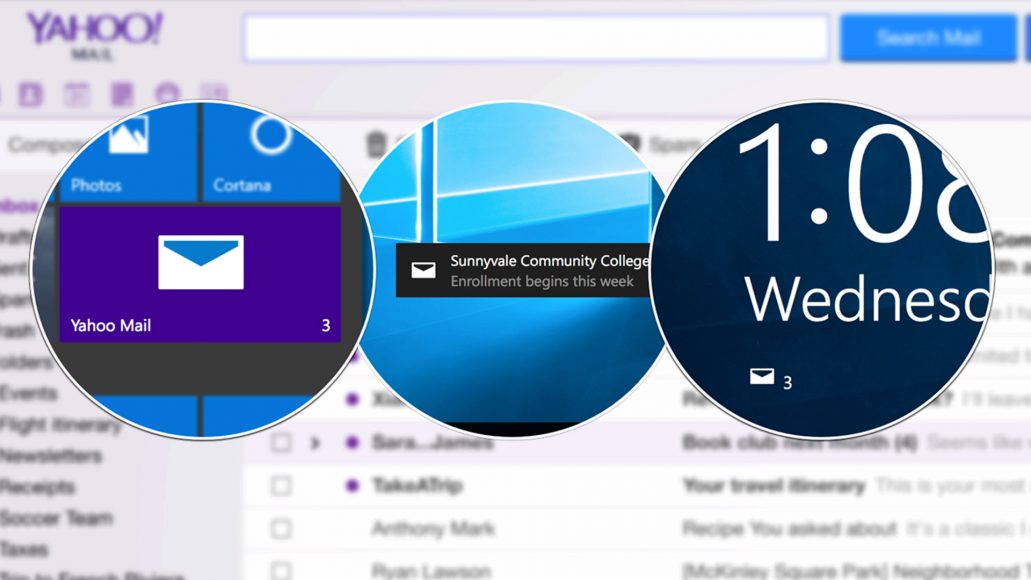Open the Notepad icon in Yahoo toolbar
The width and height of the screenshot is (1031, 580).
[x=122, y=95]
